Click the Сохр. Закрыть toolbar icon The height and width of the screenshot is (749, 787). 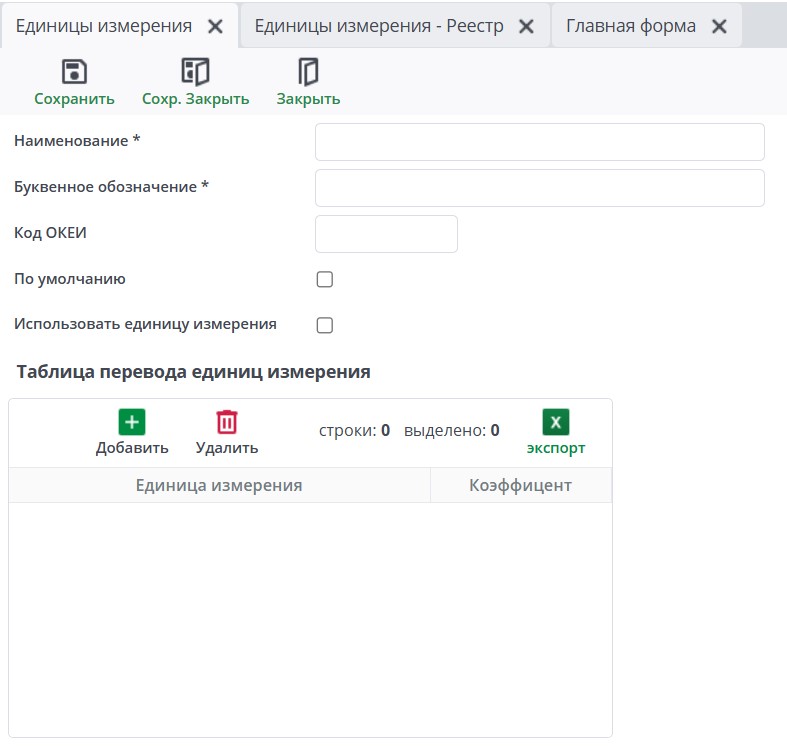click(195, 72)
